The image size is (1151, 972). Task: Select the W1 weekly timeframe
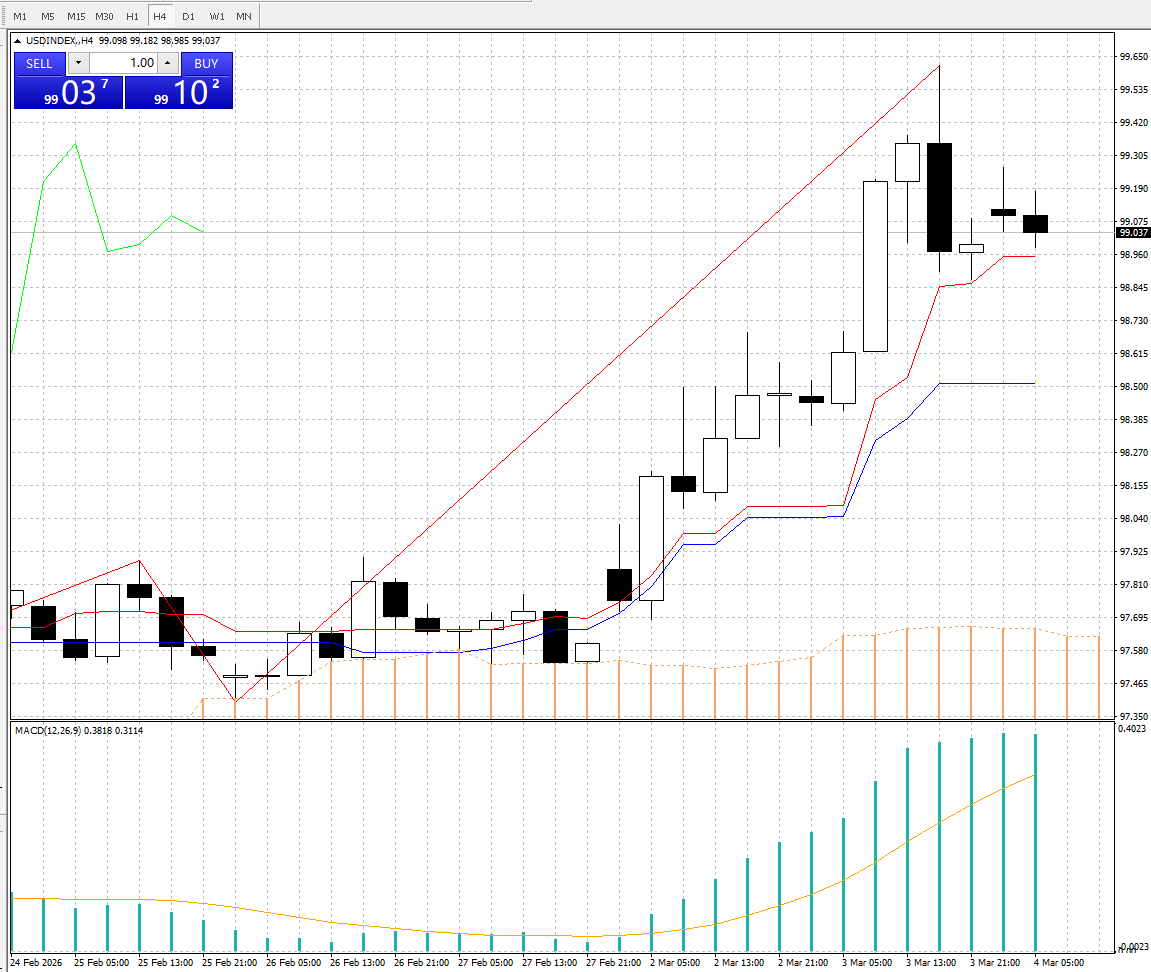coord(217,16)
